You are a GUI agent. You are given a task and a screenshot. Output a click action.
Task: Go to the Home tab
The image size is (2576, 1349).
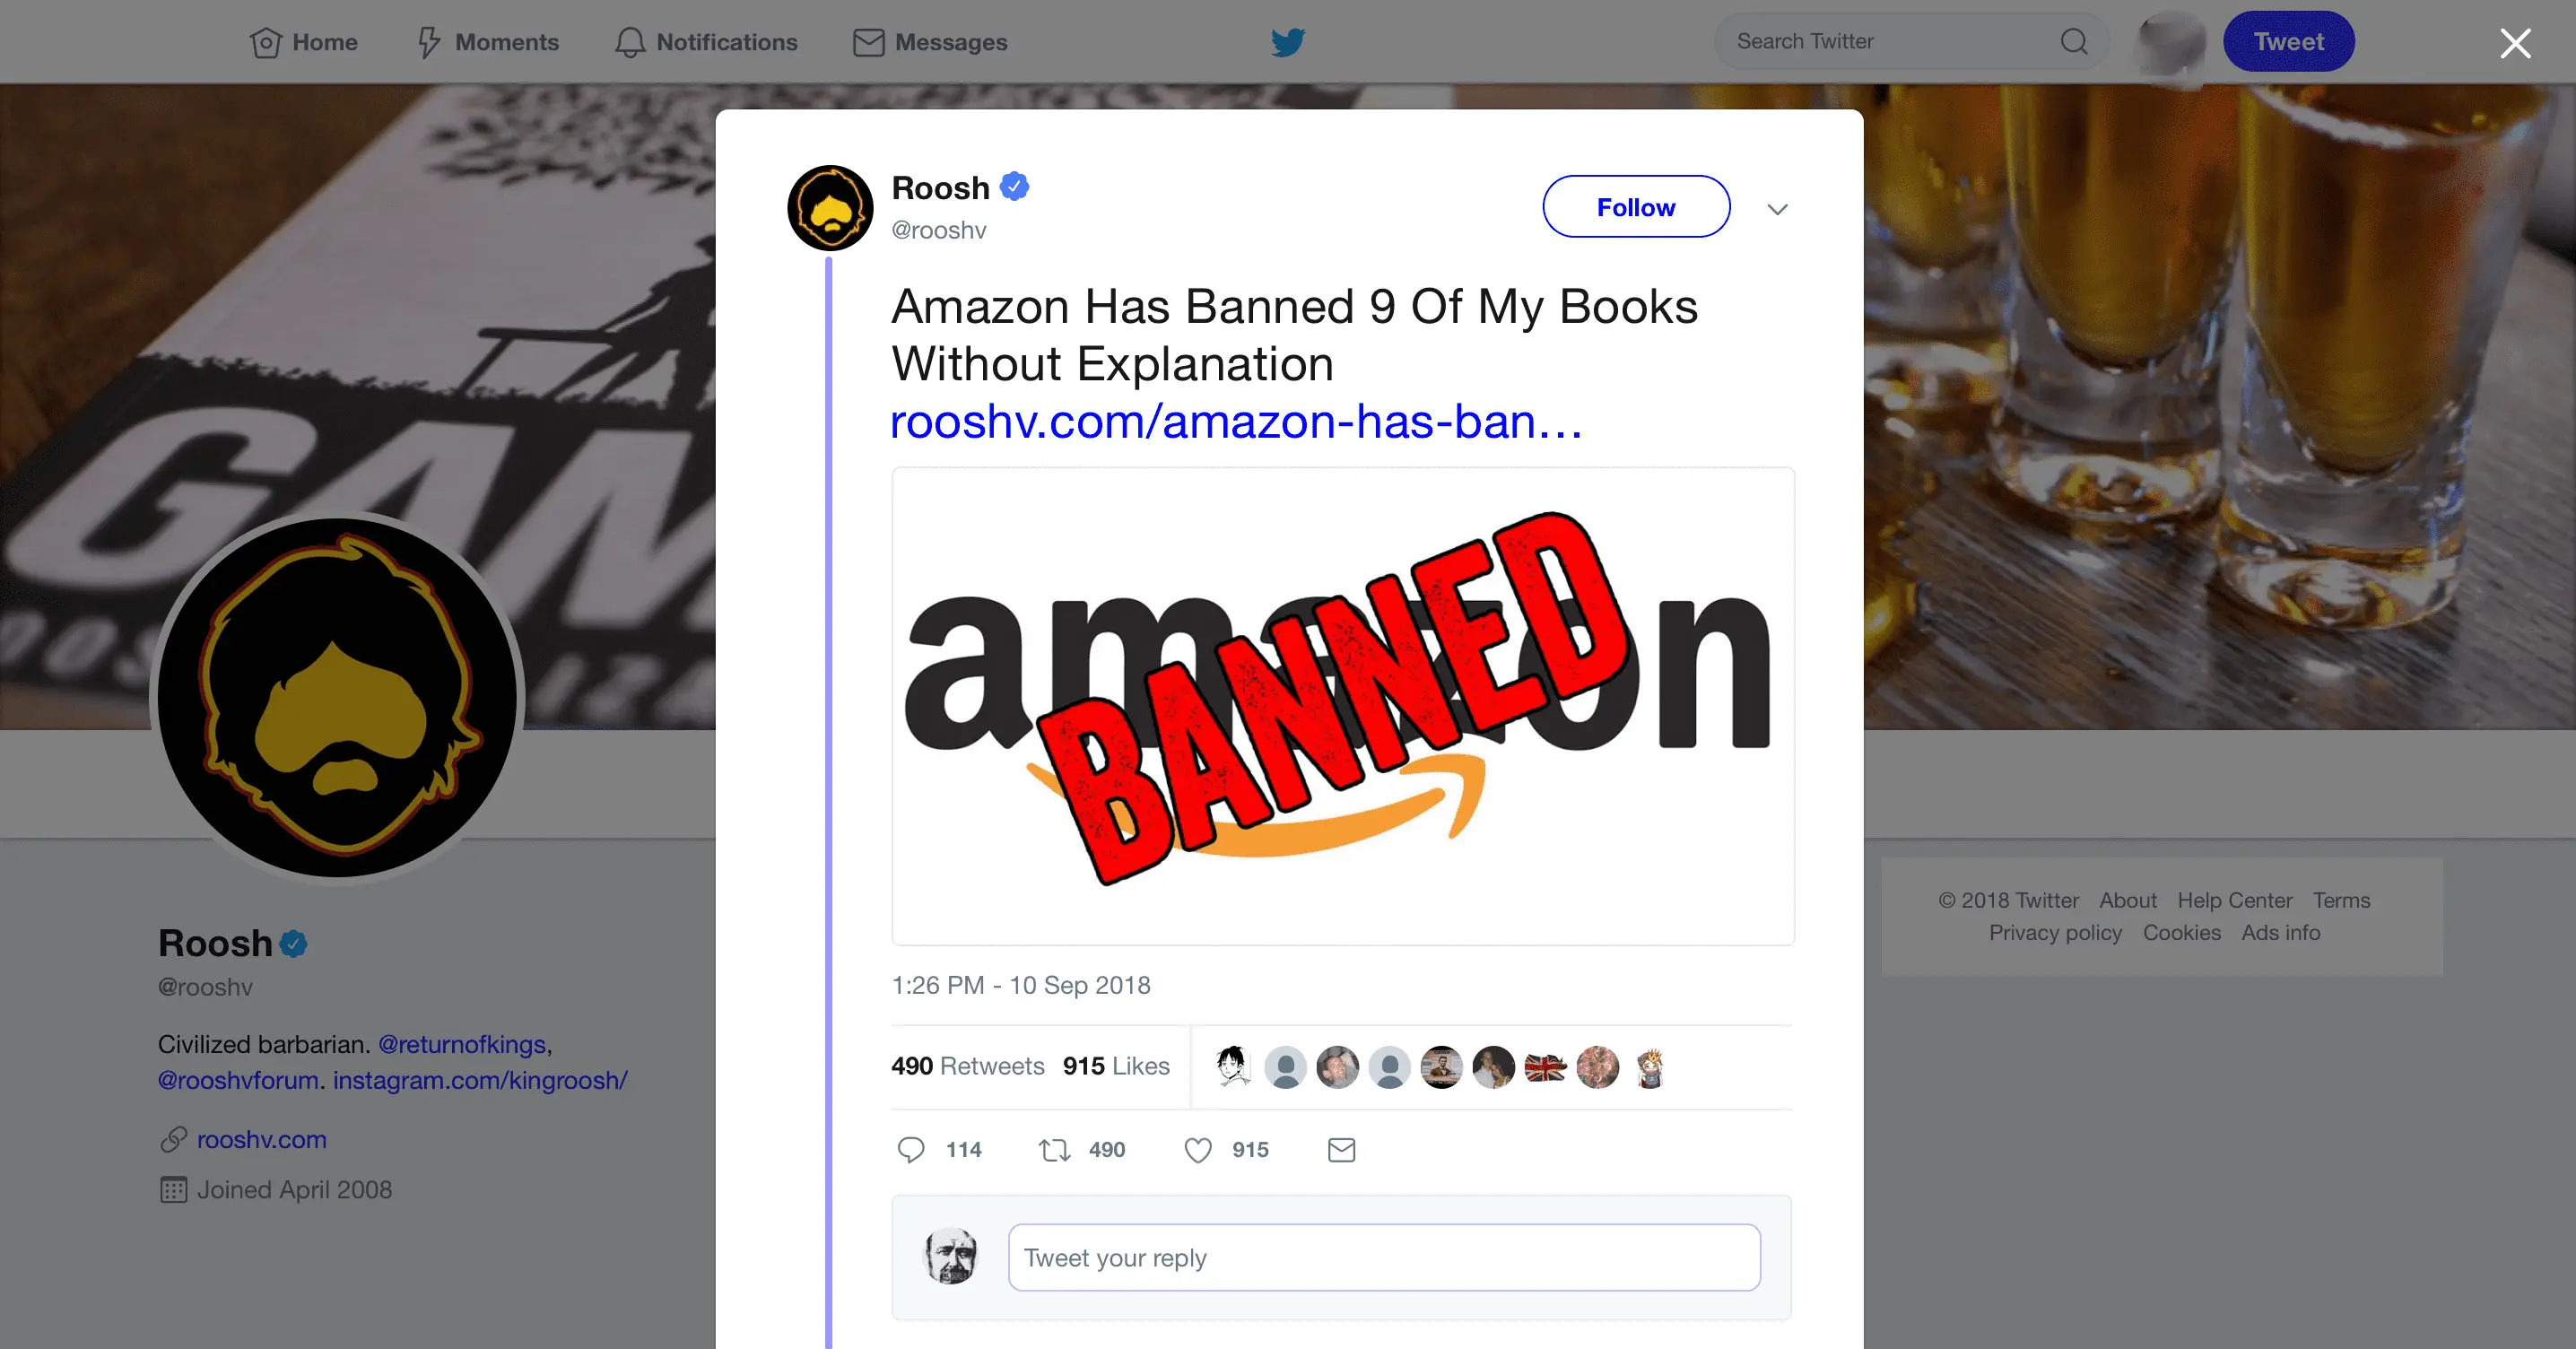pyautogui.click(x=304, y=42)
